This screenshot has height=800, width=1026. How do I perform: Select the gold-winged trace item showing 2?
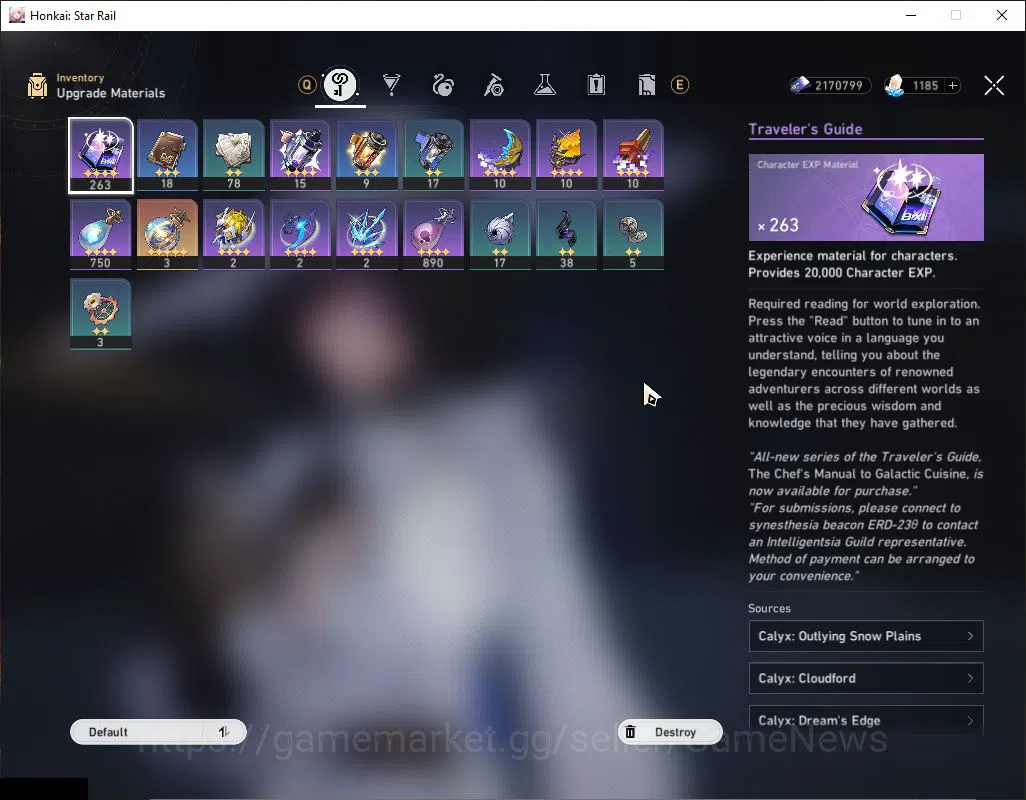coord(234,234)
